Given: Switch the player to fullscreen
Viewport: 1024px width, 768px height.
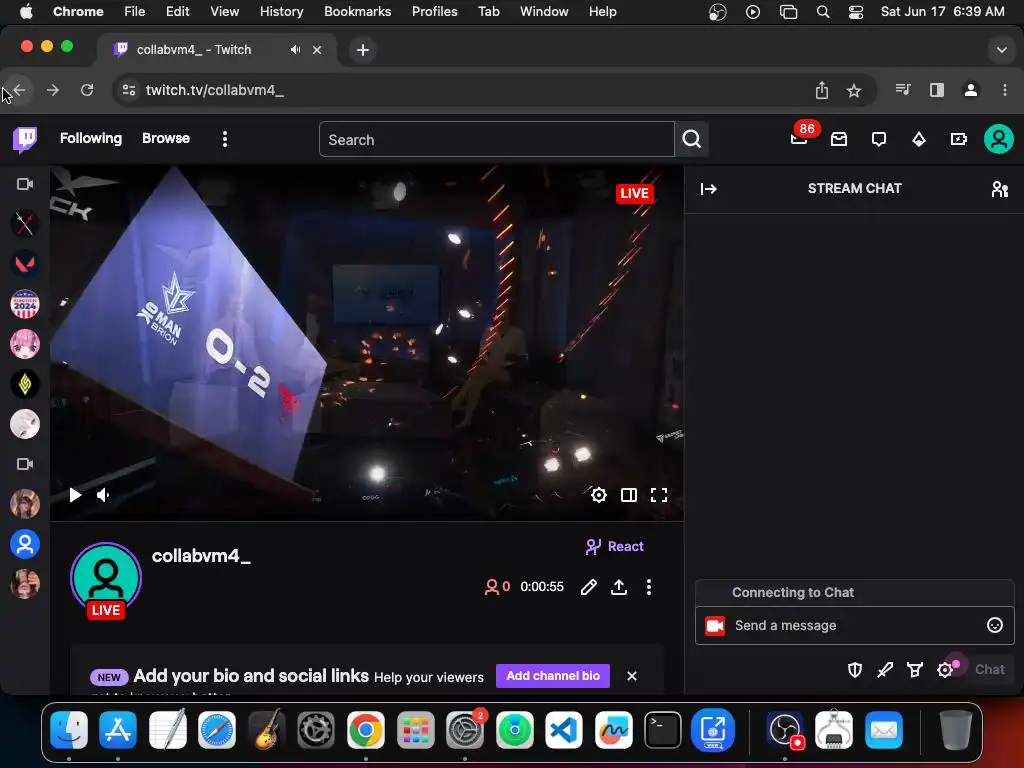Looking at the screenshot, I should pyautogui.click(x=659, y=495).
